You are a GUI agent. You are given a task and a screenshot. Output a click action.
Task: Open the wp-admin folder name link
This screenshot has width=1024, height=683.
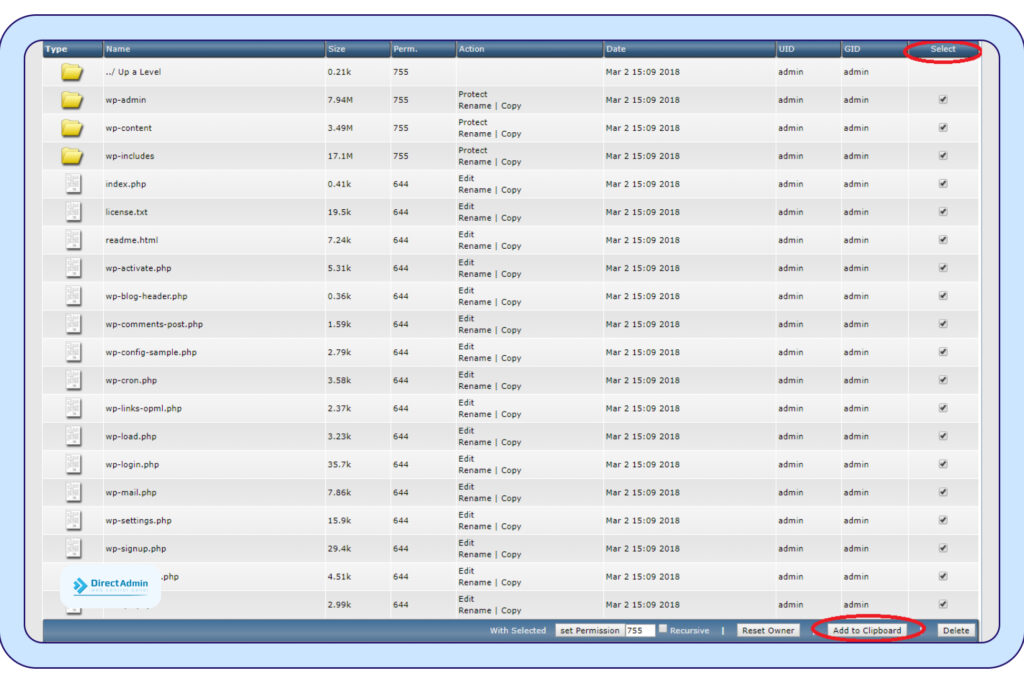[x=126, y=100]
